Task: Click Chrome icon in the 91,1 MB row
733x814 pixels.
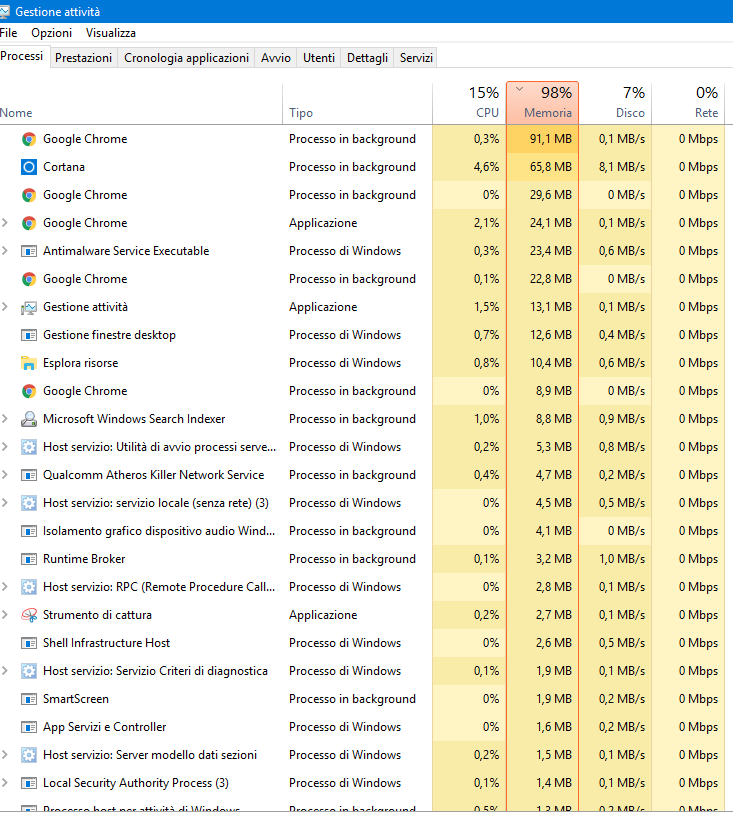Action: 29,139
